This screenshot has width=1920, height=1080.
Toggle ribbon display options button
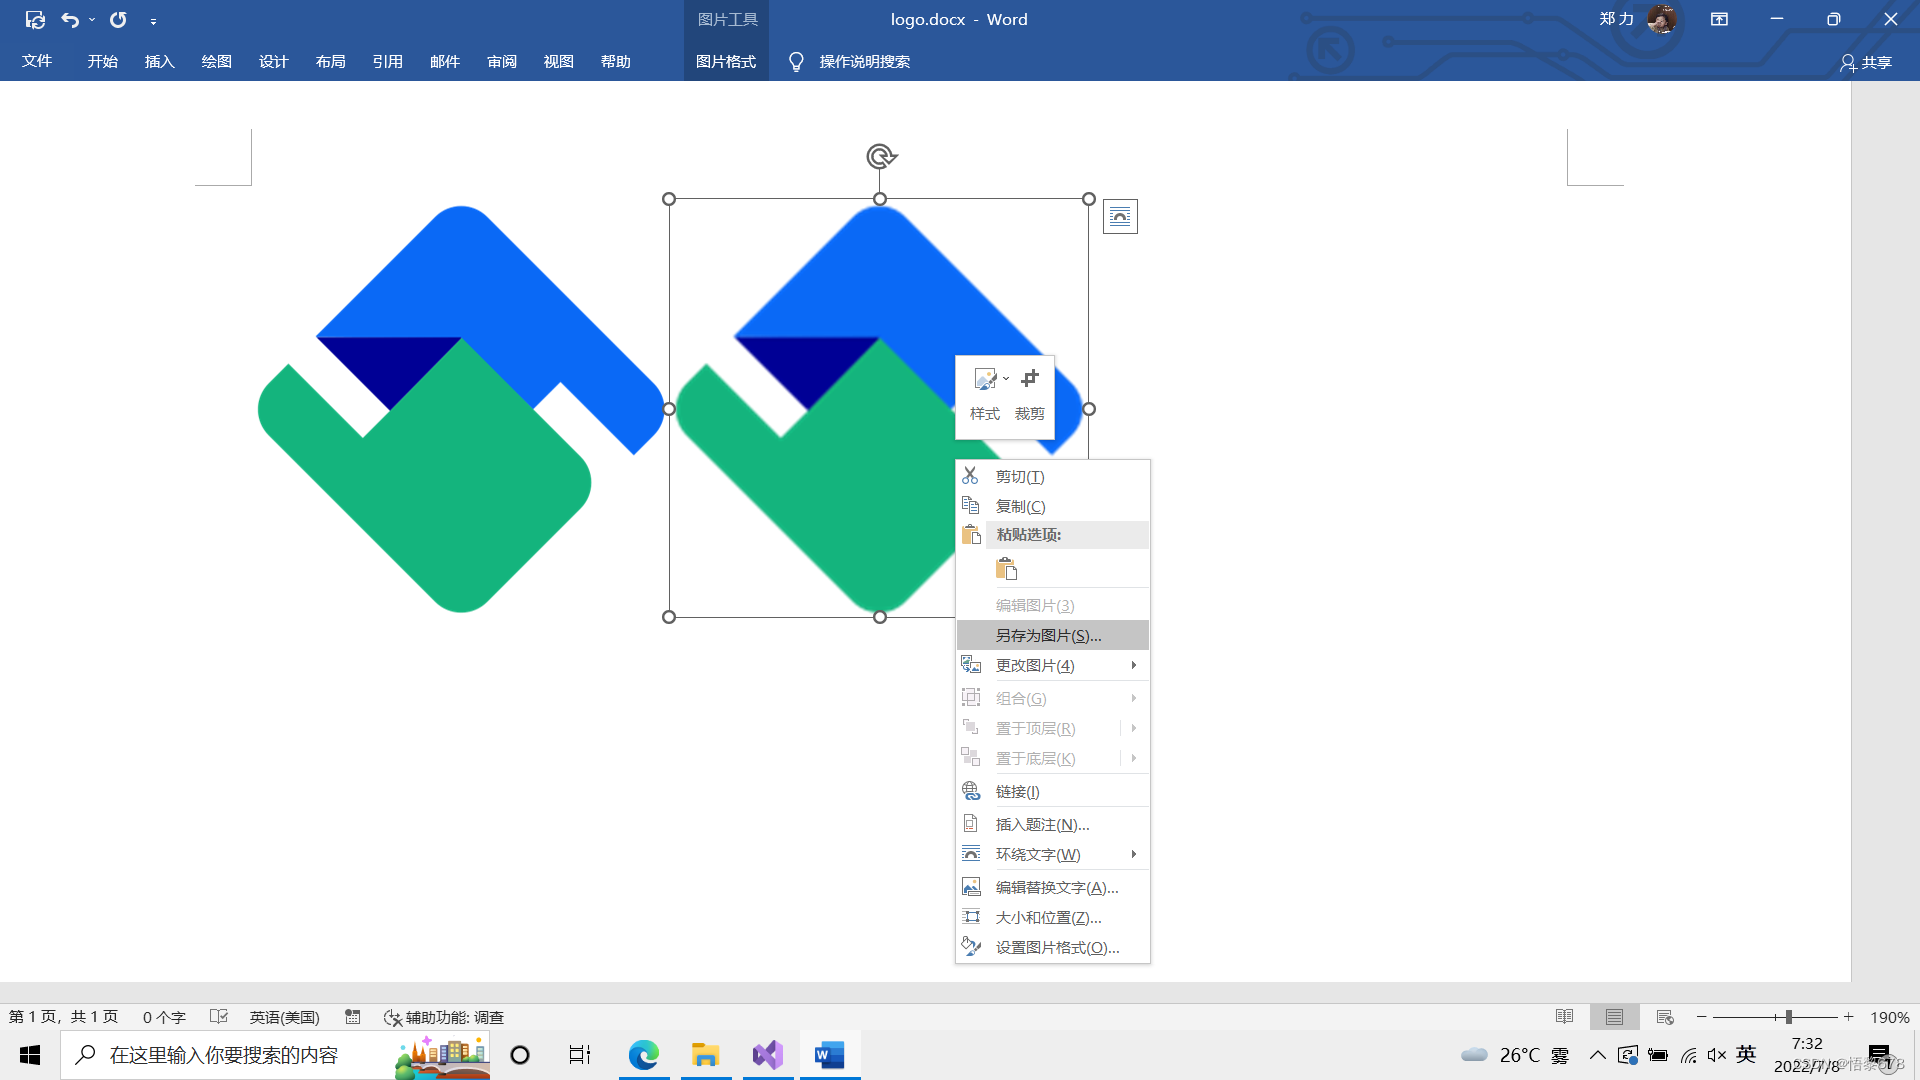(1719, 19)
